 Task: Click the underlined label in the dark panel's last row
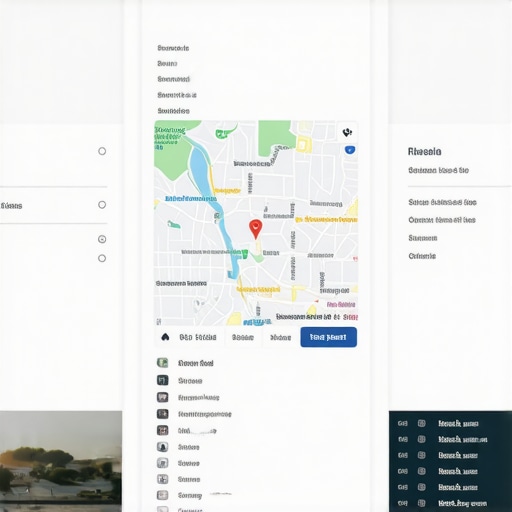point(462,503)
